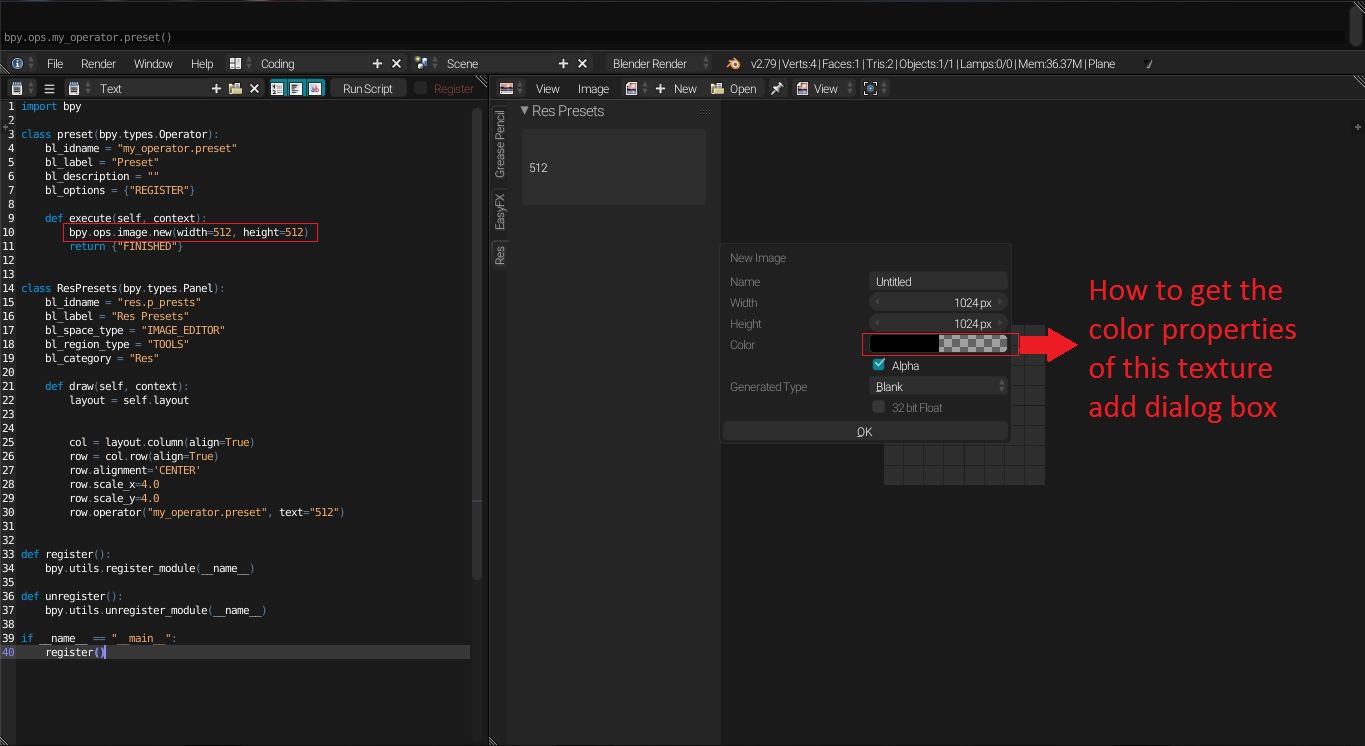Create a new text block plus icon
The image size is (1365, 746).
coord(216,88)
